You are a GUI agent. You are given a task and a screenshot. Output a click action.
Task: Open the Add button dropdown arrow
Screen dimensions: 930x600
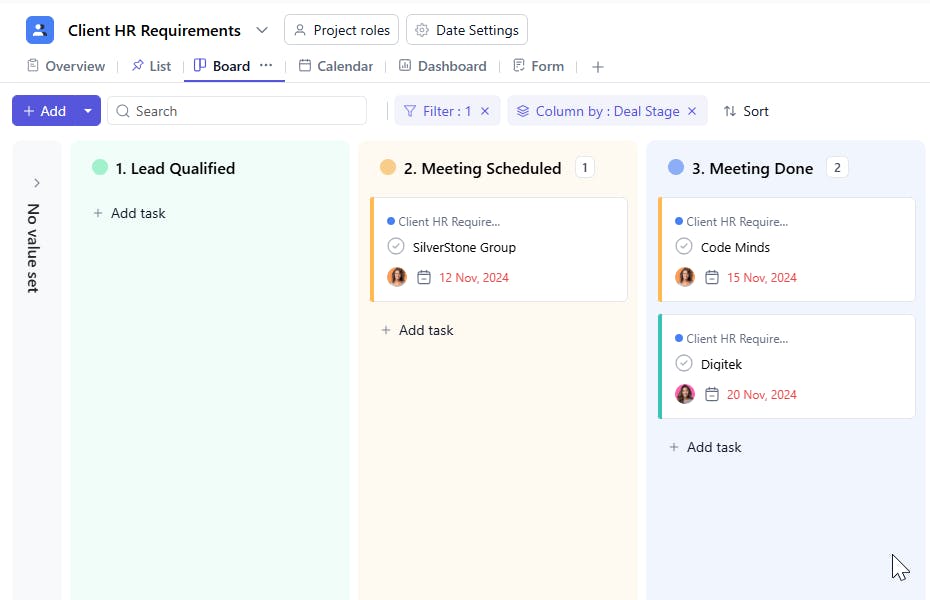click(88, 111)
